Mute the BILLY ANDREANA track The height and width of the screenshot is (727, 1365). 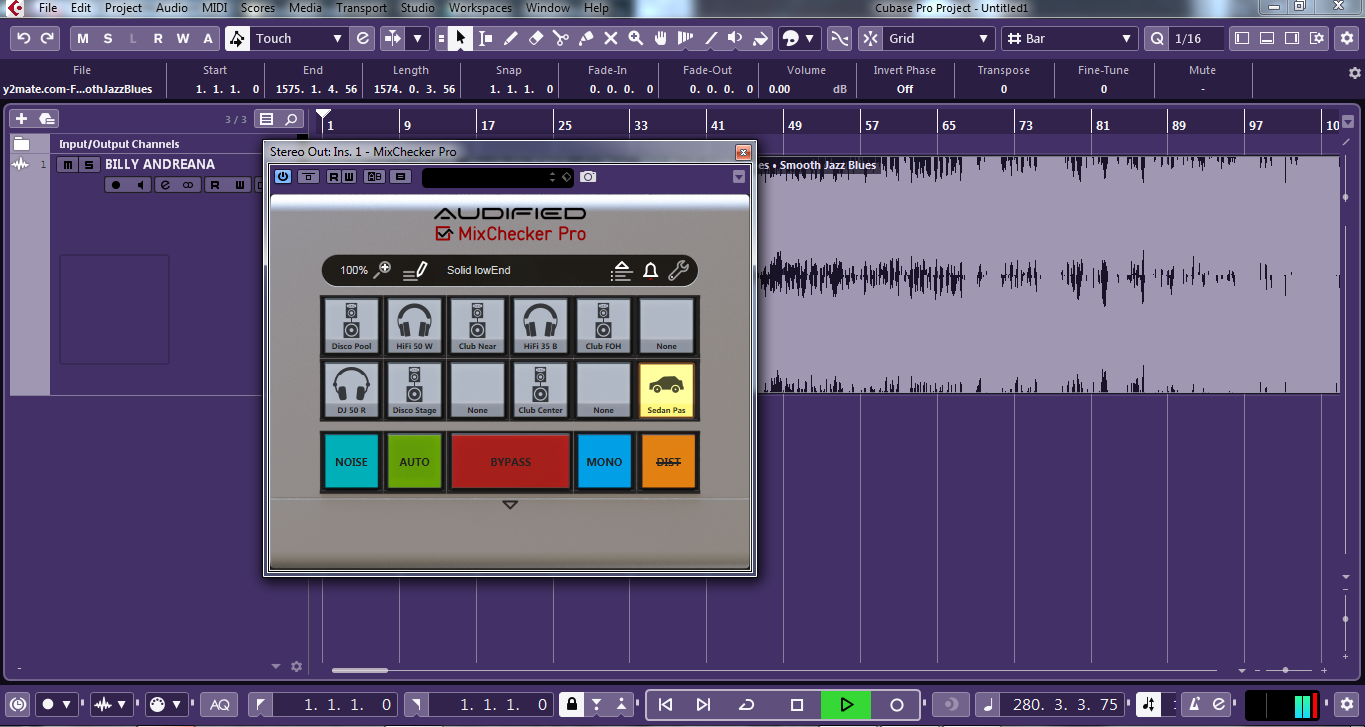[x=67, y=165]
